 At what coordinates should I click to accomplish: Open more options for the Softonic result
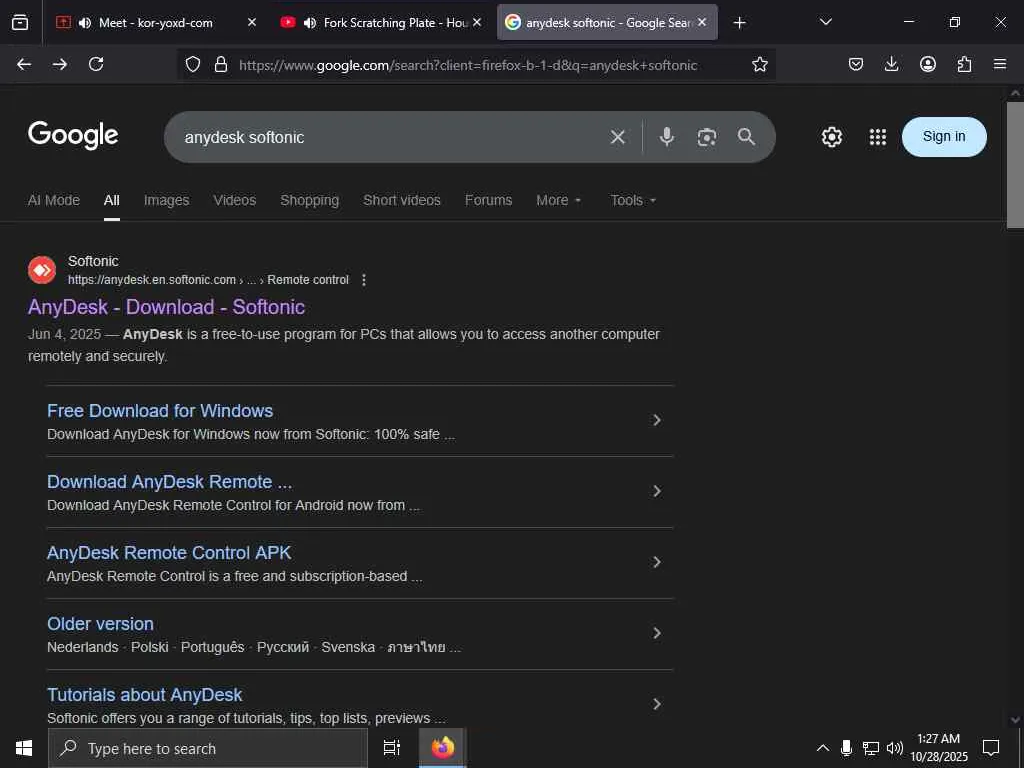(x=364, y=280)
